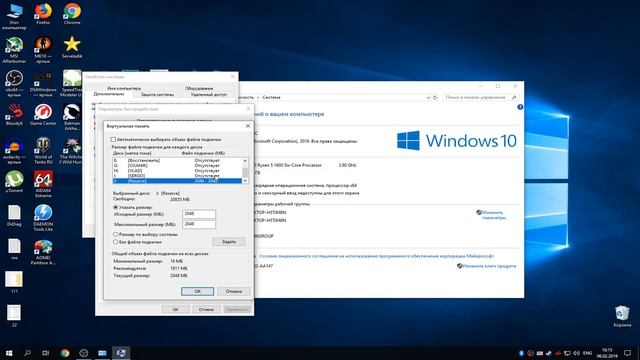Click Cancel in Performance Options dialog
Screen dimensions: 640x360
click(x=206, y=309)
